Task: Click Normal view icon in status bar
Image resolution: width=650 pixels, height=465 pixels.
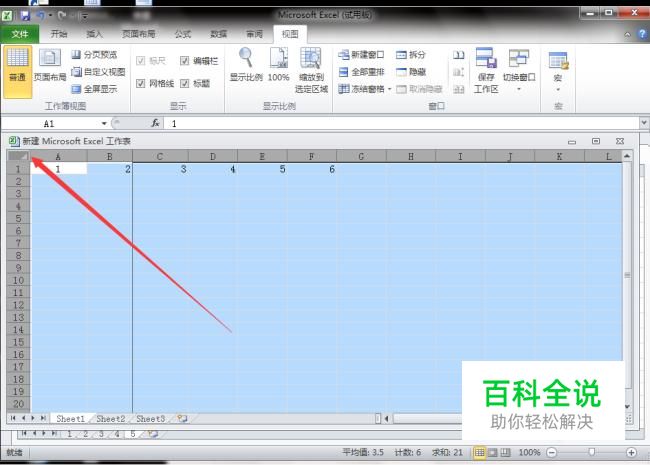Action: click(x=480, y=452)
